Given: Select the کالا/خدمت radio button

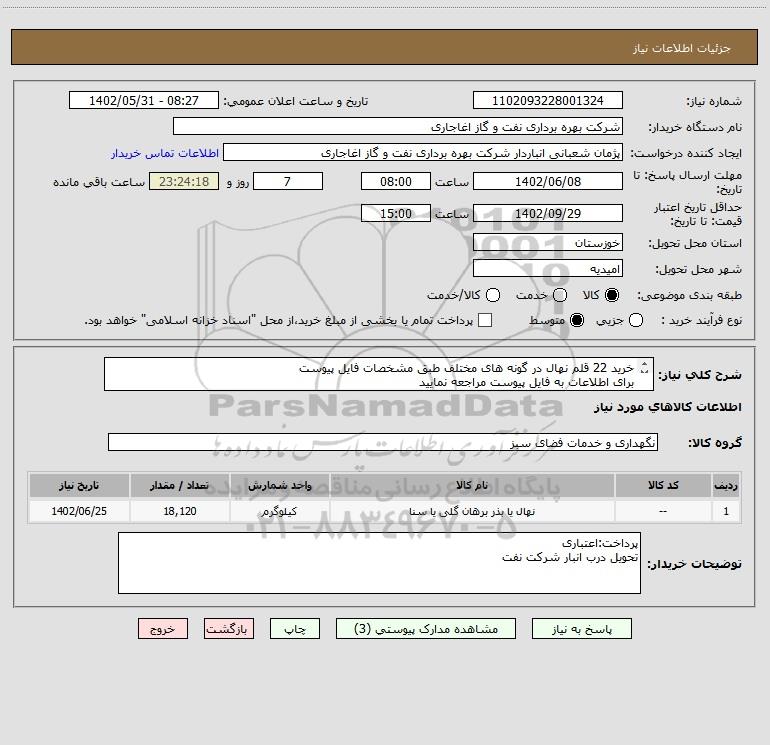Looking at the screenshot, I should tap(493, 295).
